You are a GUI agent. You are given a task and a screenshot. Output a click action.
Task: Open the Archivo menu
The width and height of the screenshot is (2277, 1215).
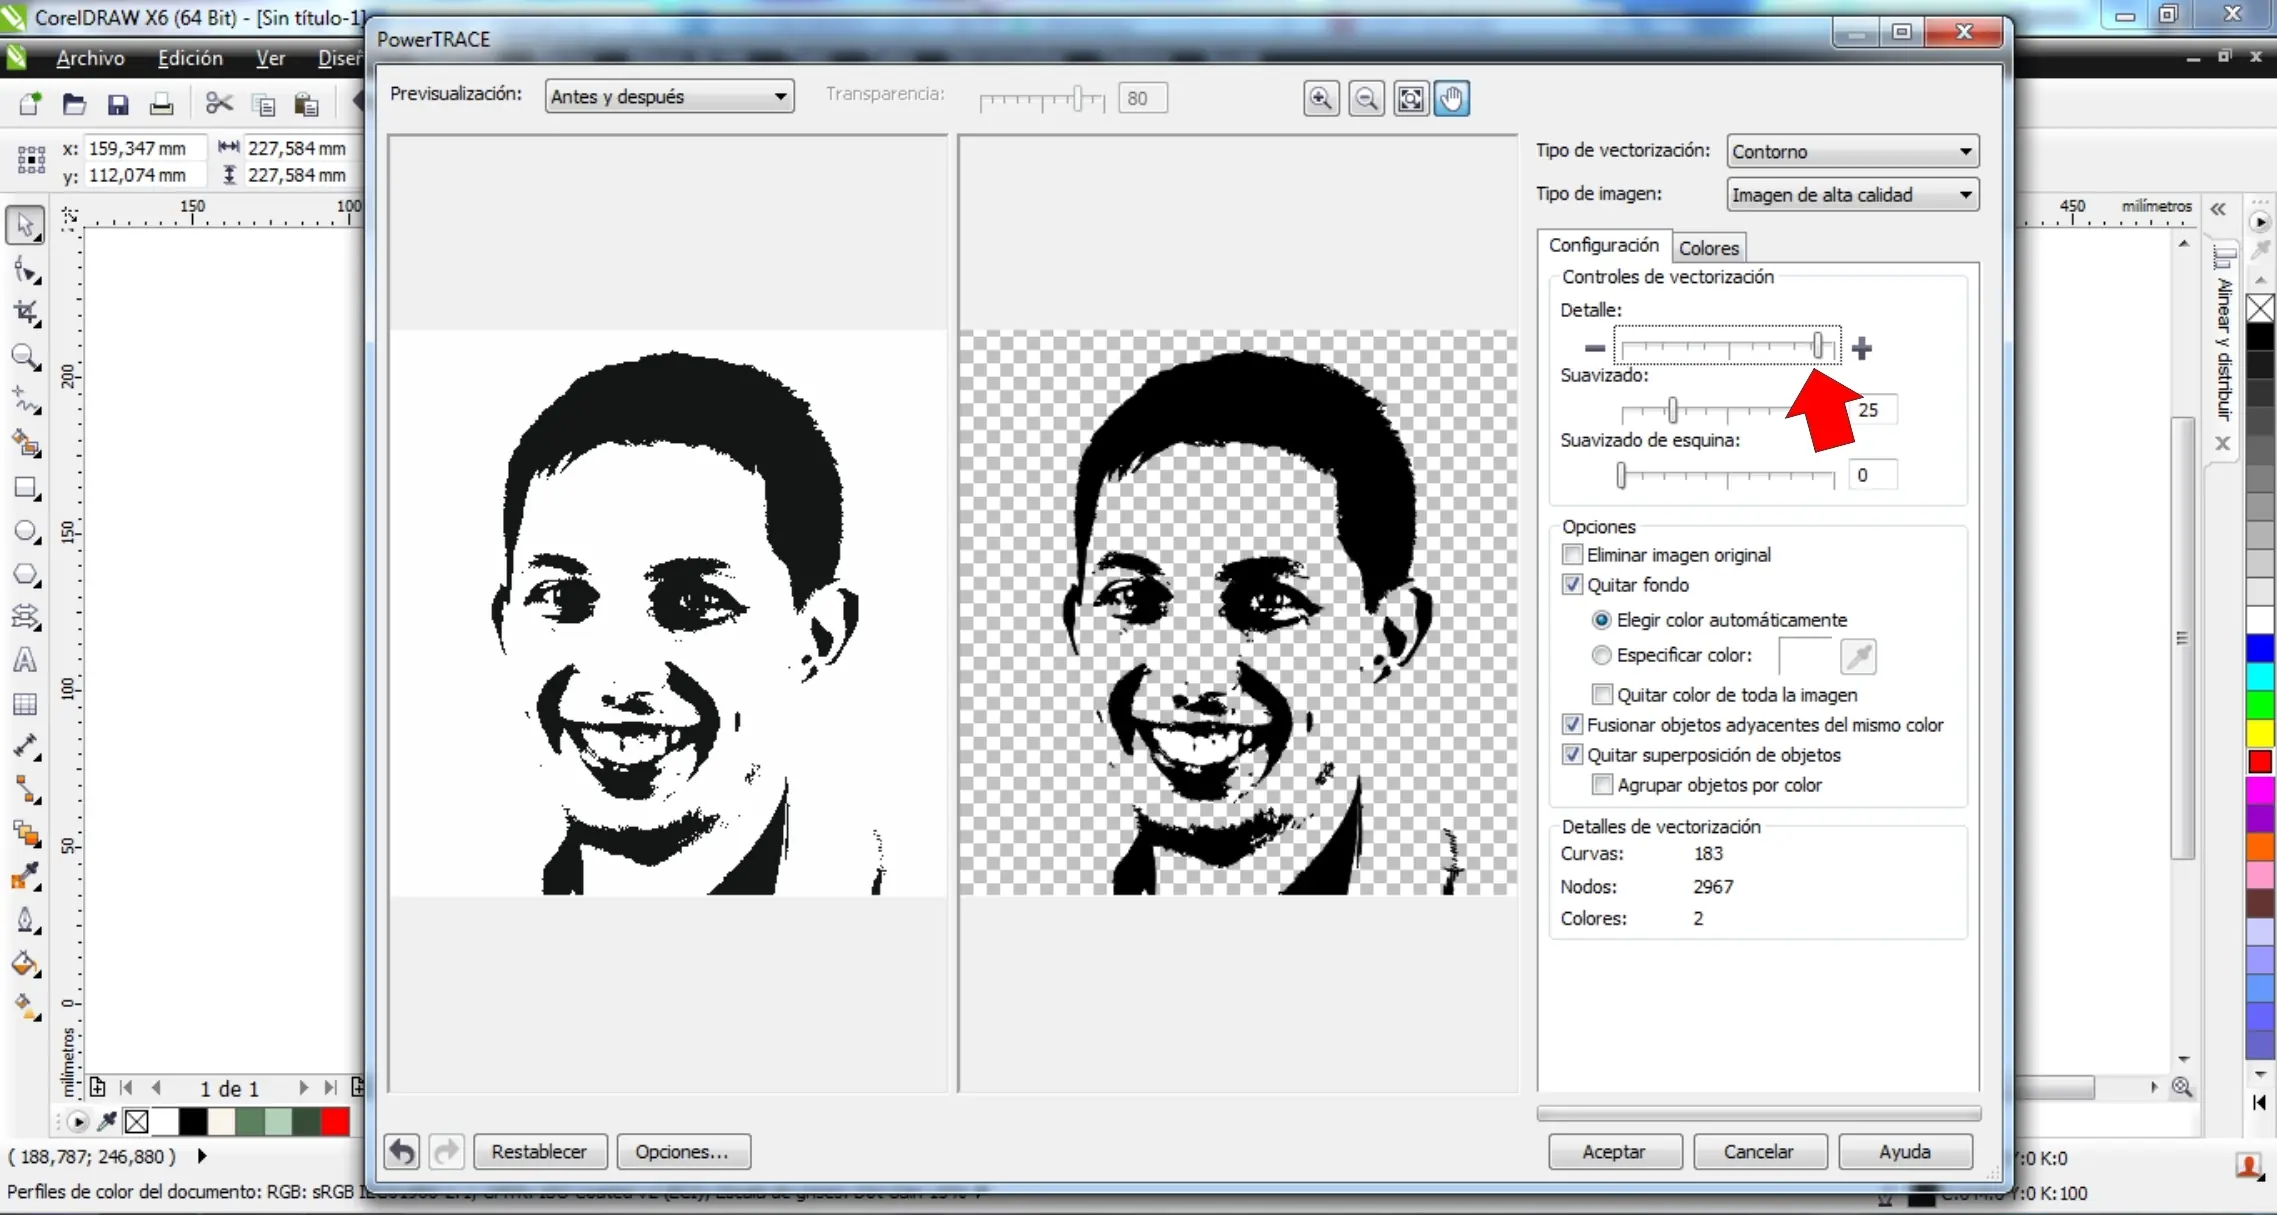[x=90, y=58]
